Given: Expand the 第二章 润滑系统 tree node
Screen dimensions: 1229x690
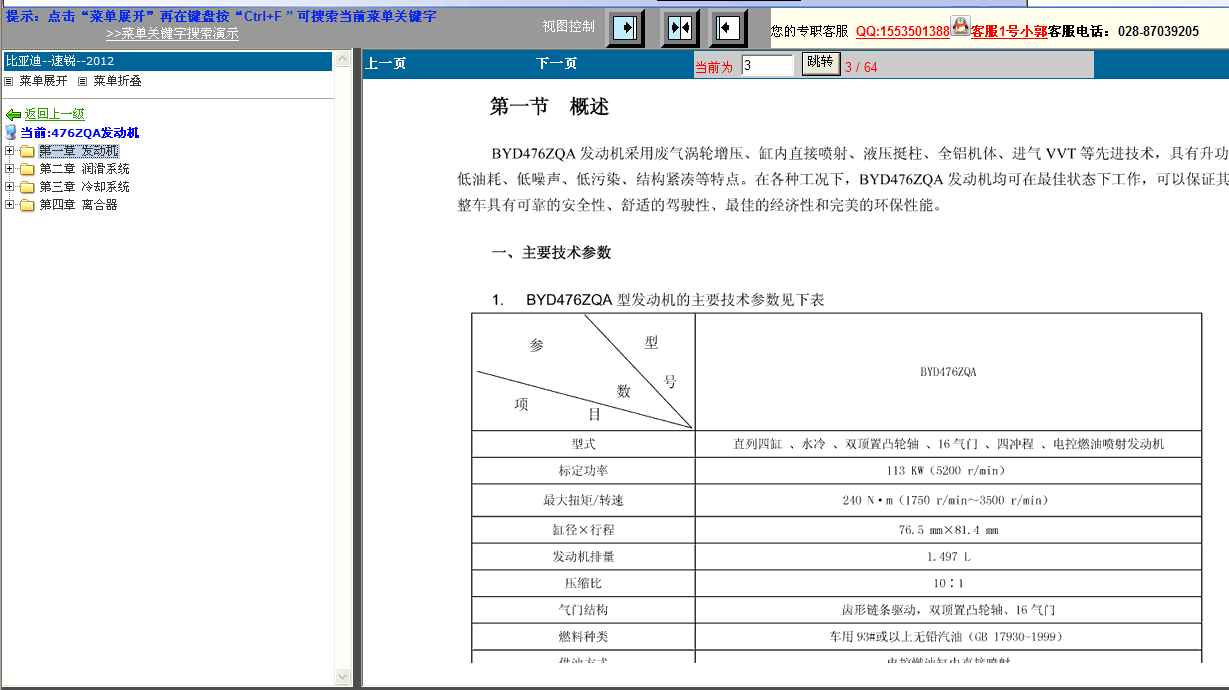Looking at the screenshot, I should [10, 169].
